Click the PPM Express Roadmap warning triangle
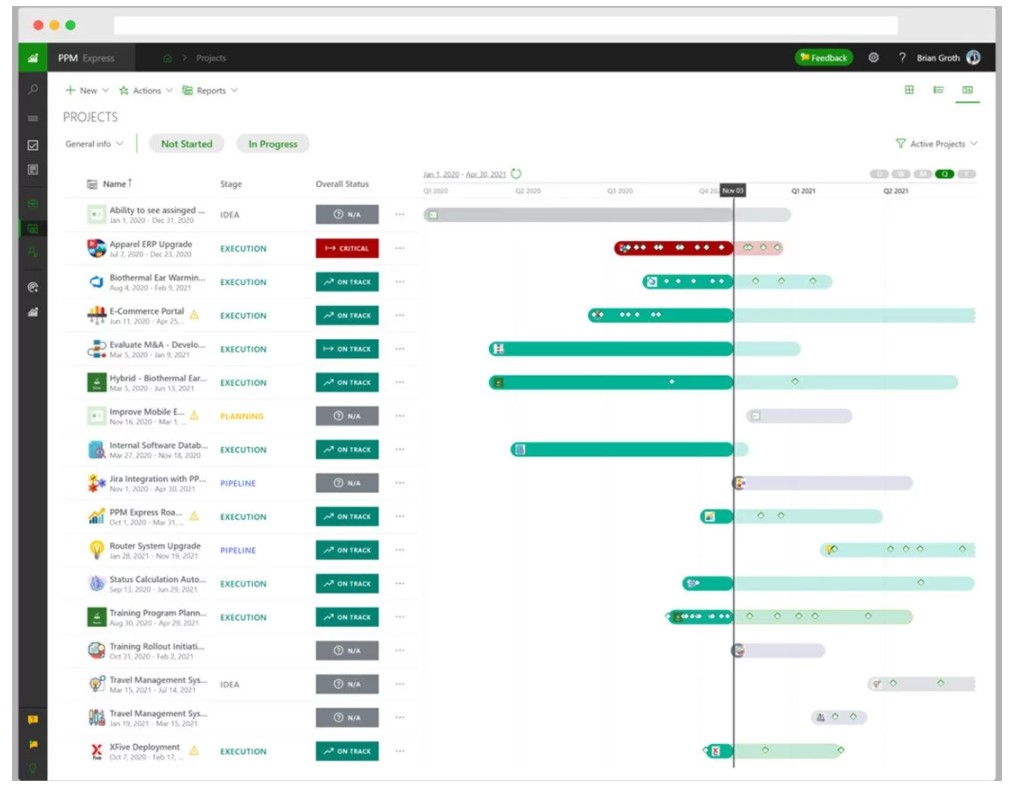The image size is (1012, 792). (x=194, y=516)
